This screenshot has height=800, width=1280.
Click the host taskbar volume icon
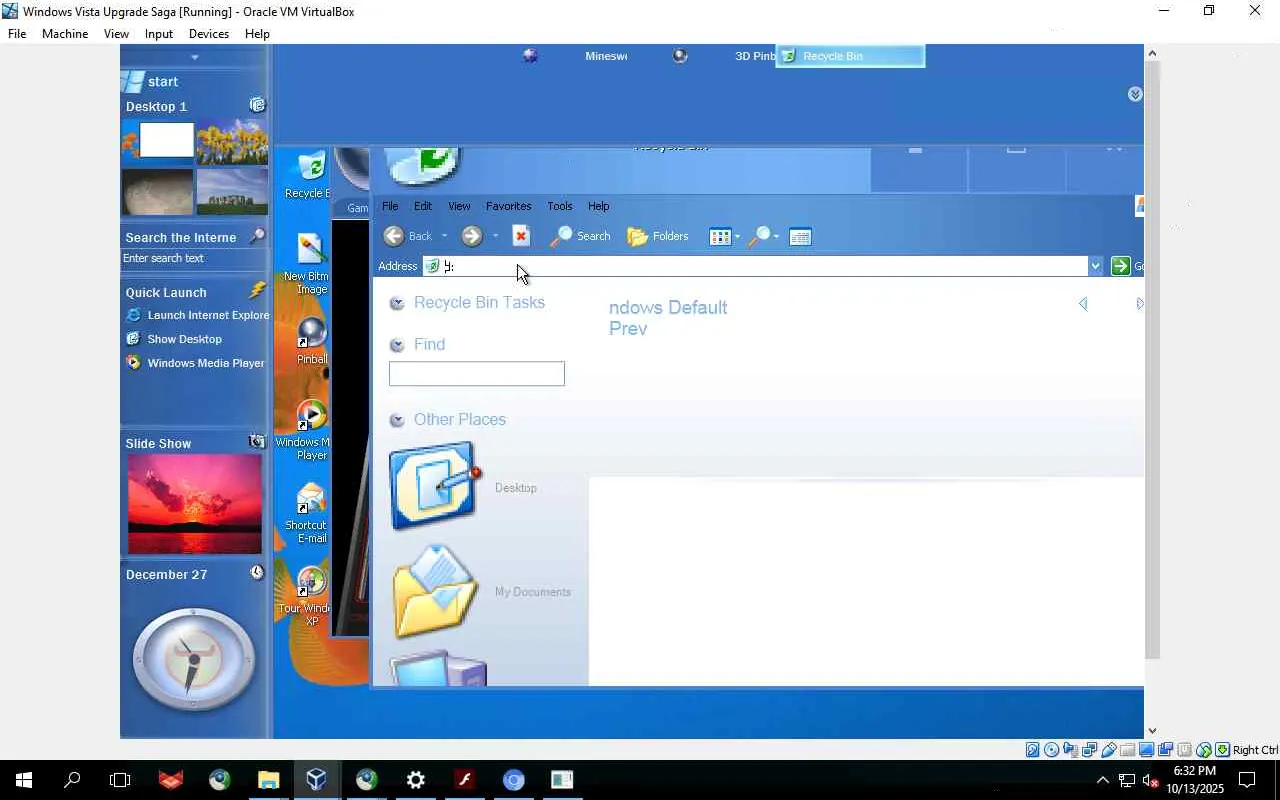(x=1149, y=780)
